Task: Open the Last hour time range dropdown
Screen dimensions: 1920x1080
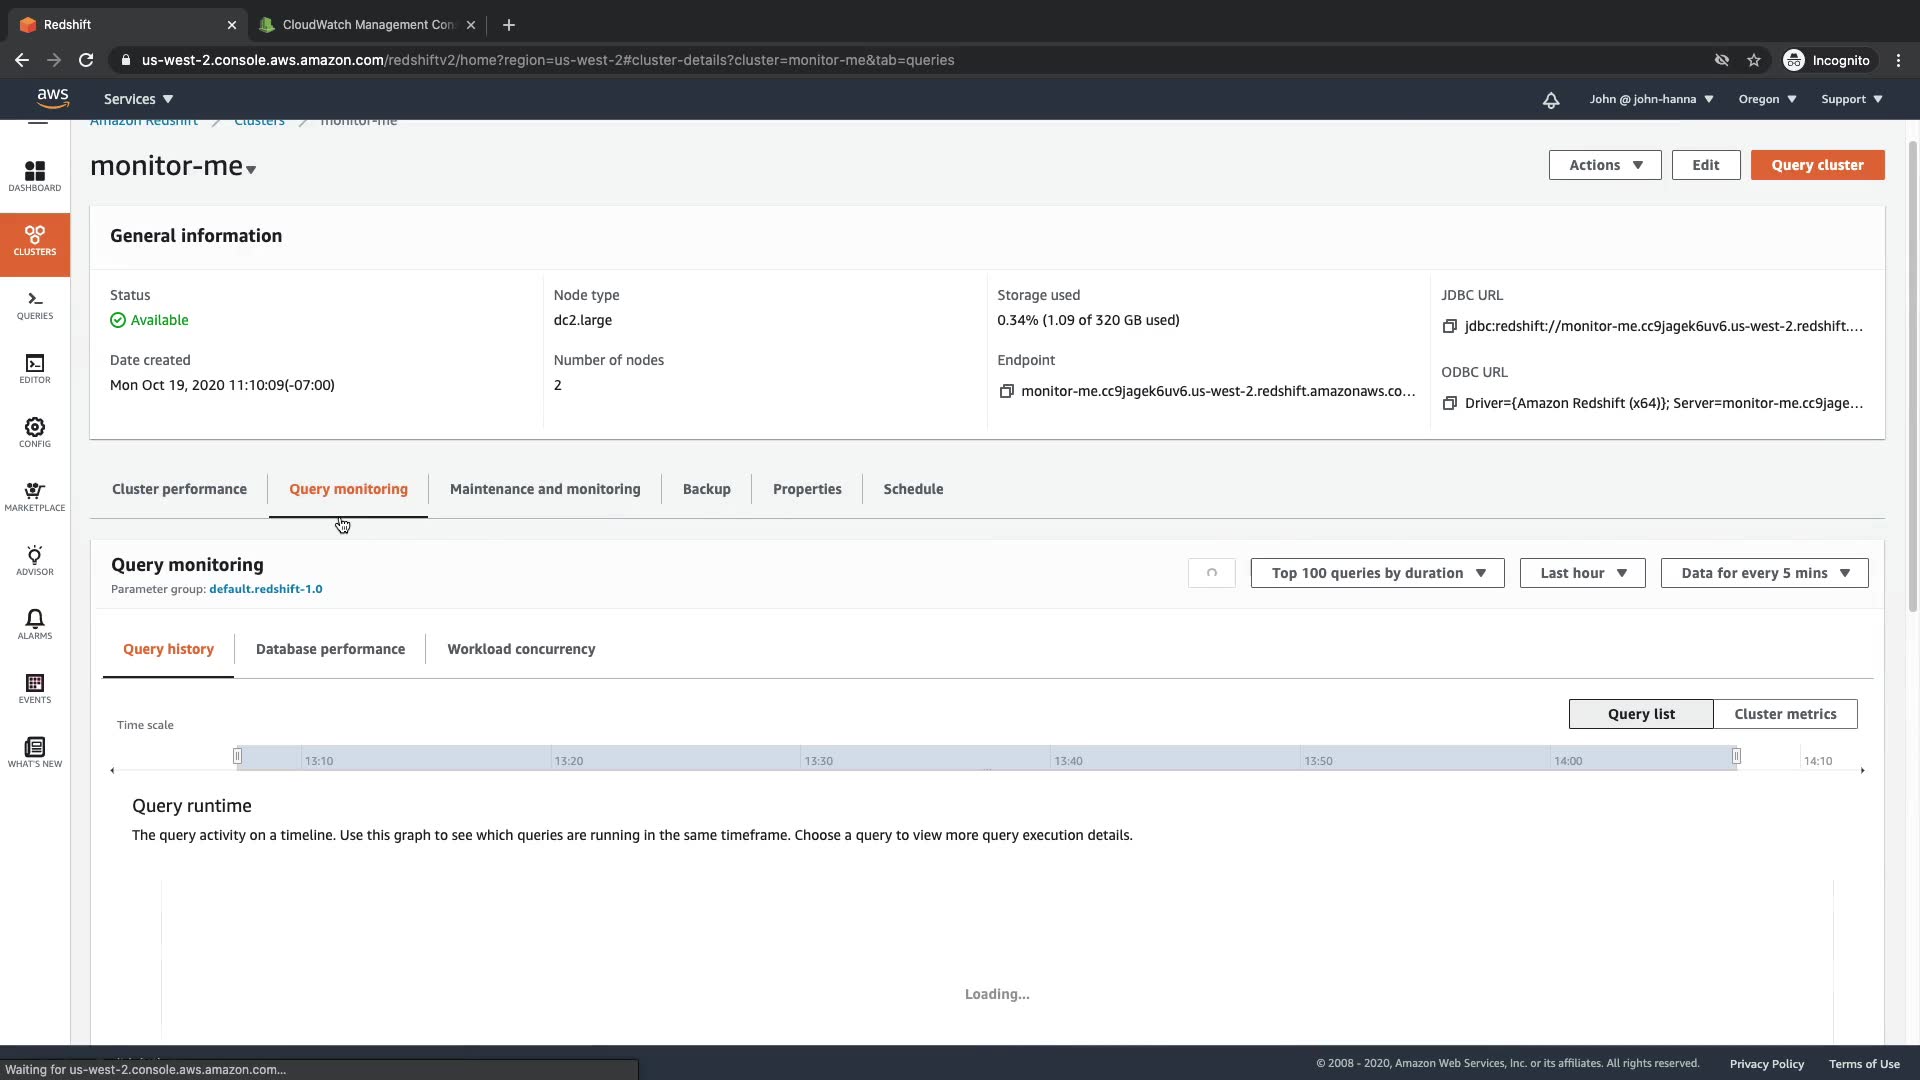Action: 1582,573
